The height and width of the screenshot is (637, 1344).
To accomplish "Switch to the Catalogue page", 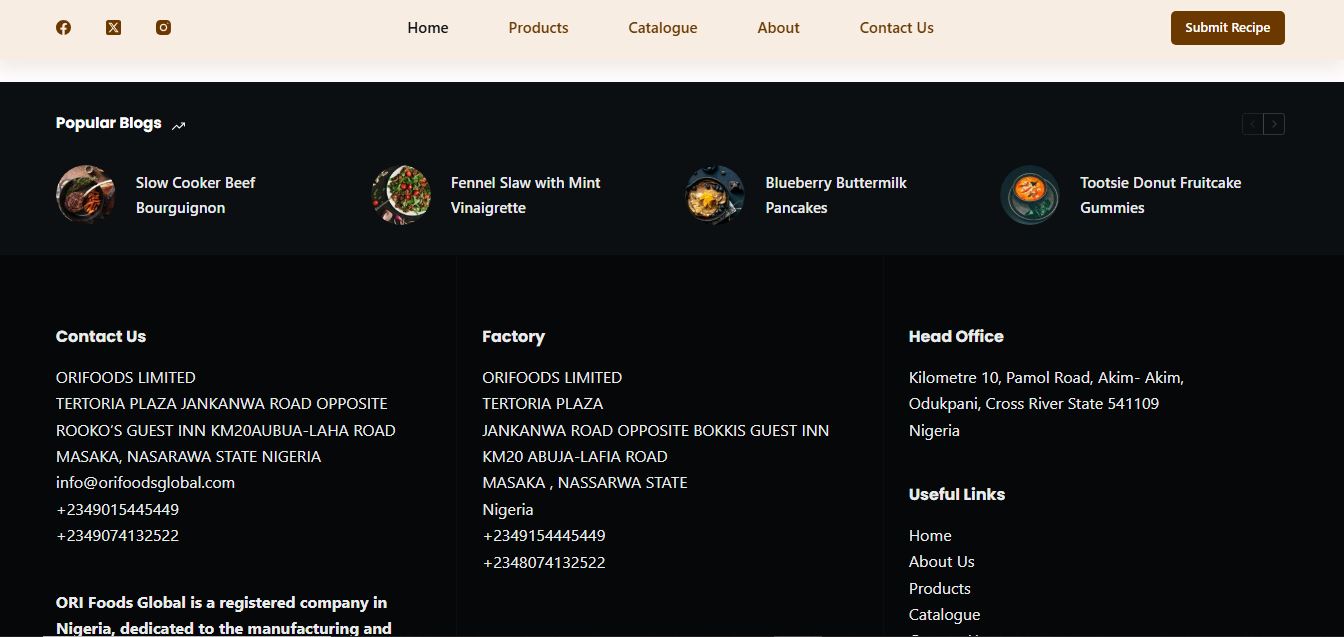I will pyautogui.click(x=662, y=28).
